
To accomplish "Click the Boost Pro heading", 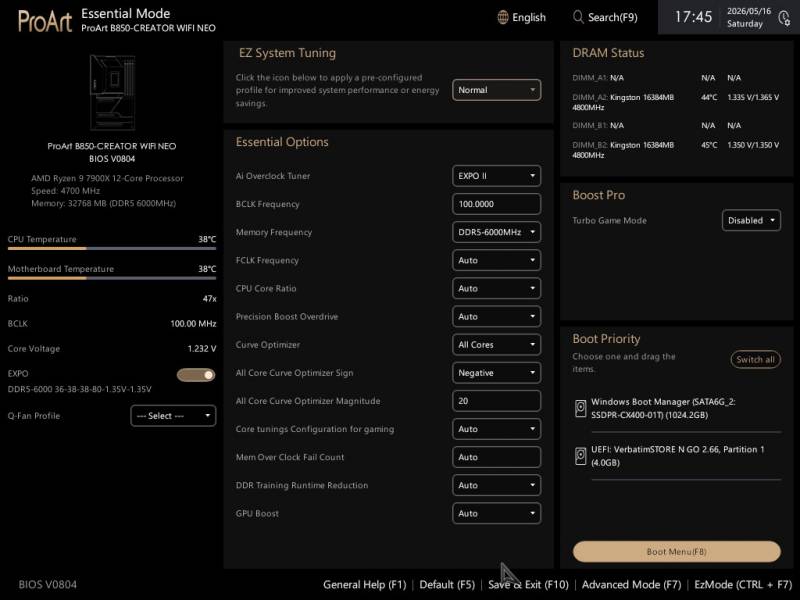I will click(598, 195).
